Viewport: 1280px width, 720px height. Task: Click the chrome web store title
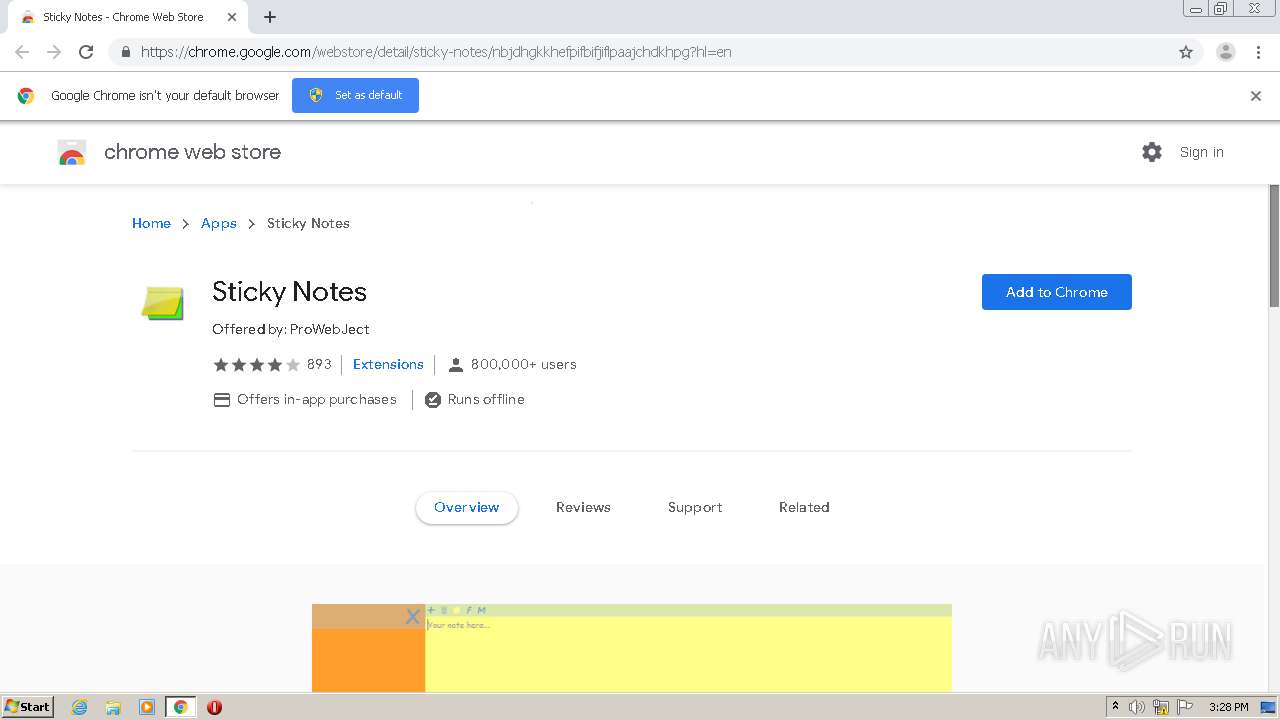coord(192,152)
